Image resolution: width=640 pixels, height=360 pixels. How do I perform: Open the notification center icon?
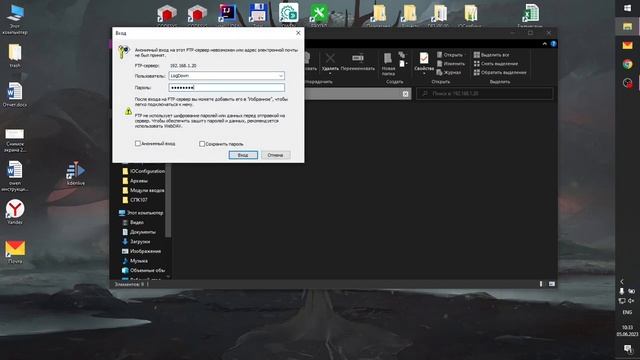(x=627, y=349)
